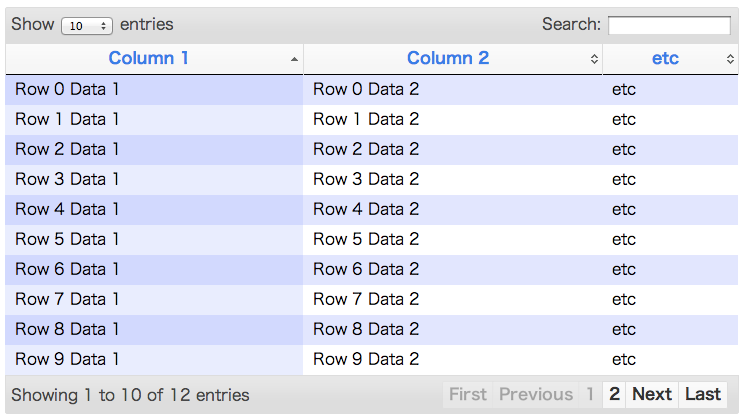Click the Previous pagination button
Screen dimensions: 743x420
pyautogui.click(x=536, y=394)
